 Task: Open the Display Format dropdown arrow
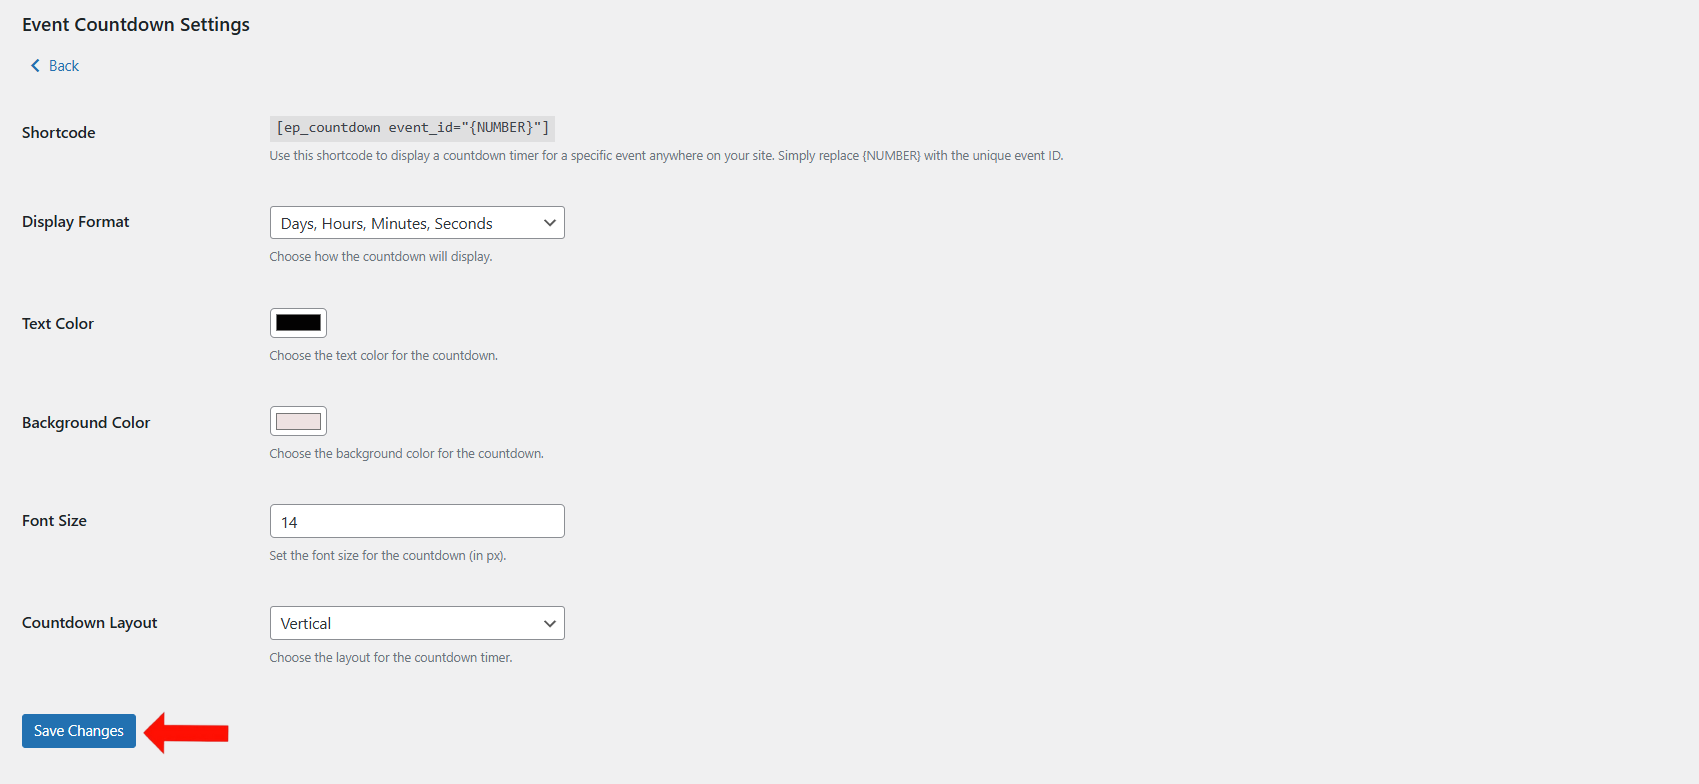pos(548,222)
